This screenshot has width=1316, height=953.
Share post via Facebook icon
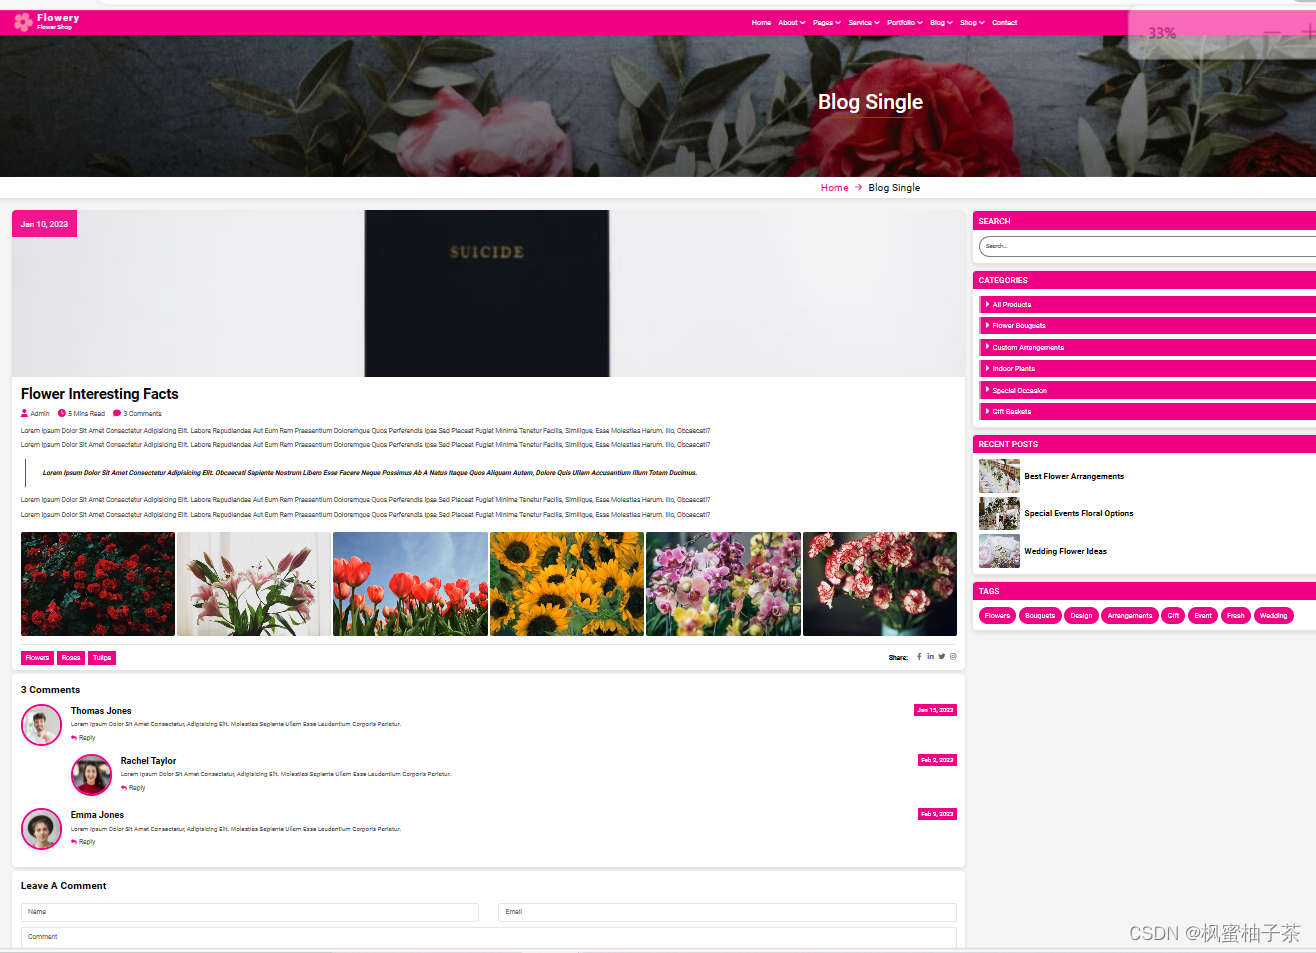(x=919, y=657)
